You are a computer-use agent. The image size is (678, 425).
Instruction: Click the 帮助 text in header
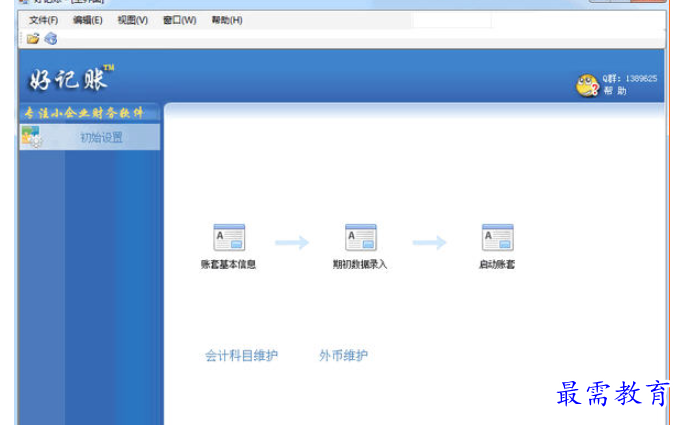coord(615,91)
